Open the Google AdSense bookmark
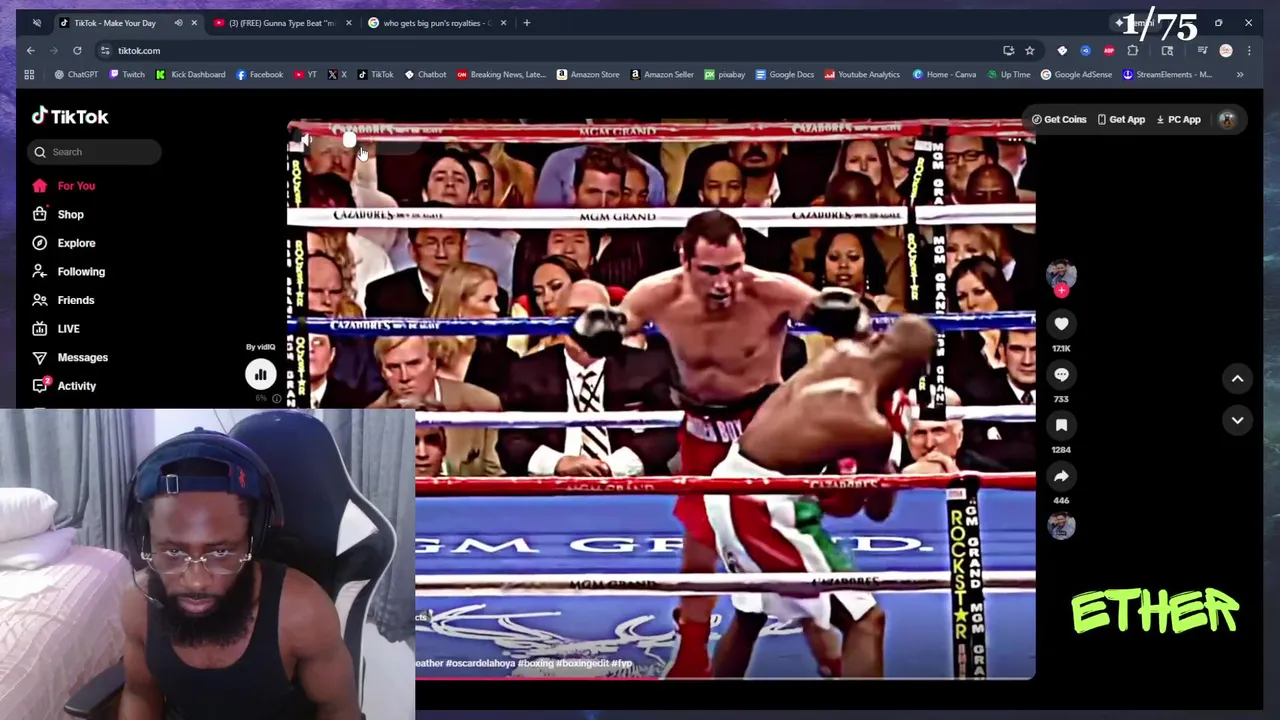 [1076, 74]
